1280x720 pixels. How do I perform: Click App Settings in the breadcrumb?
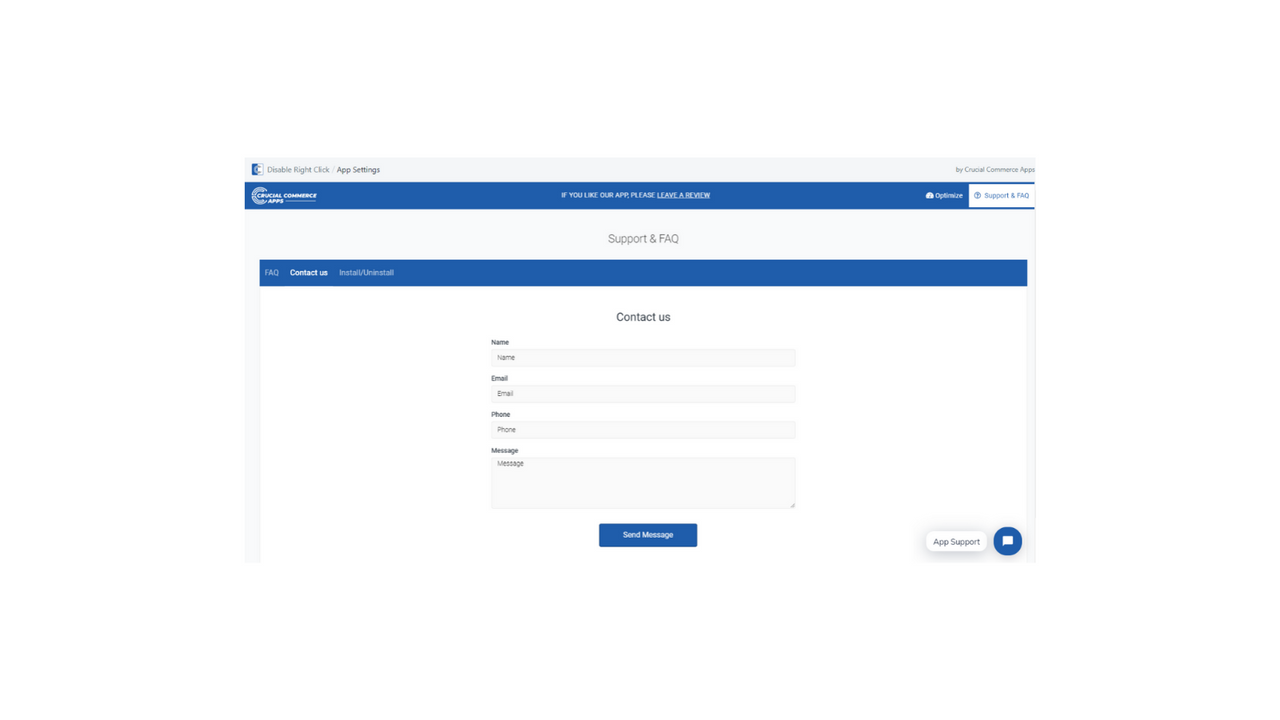pos(358,169)
